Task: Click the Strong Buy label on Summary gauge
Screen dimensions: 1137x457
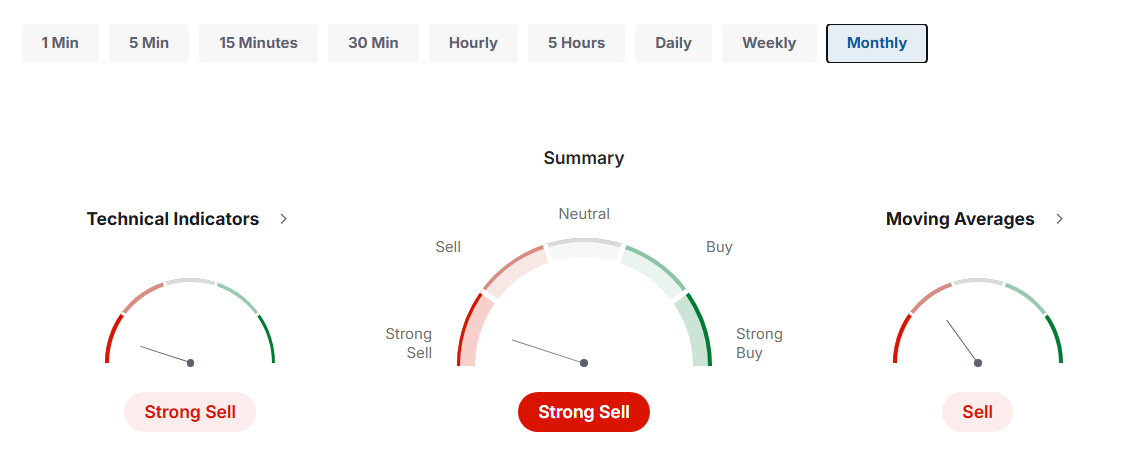Action: point(759,343)
